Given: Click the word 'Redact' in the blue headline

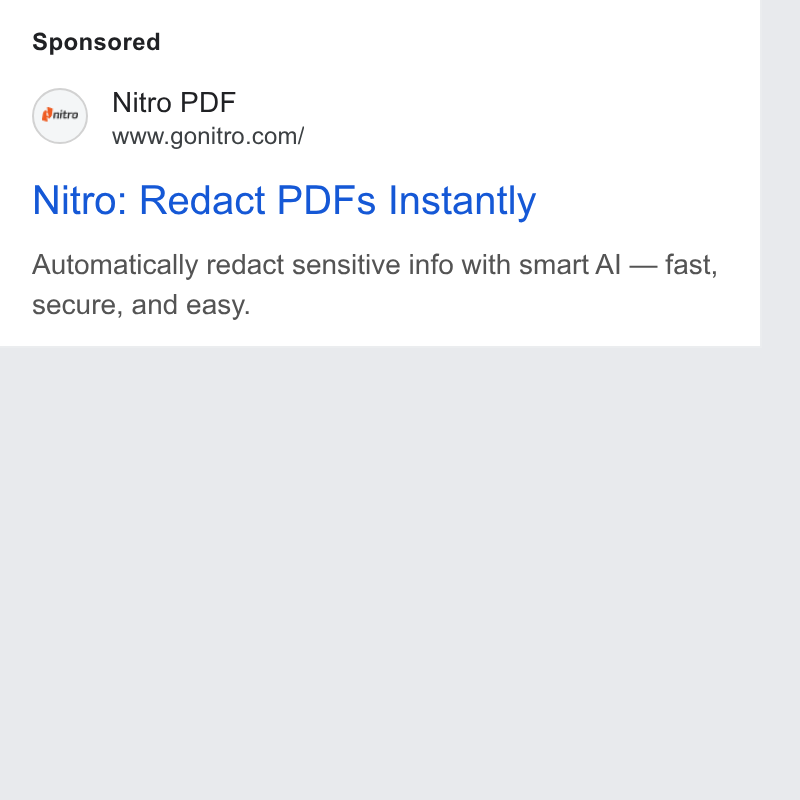Looking at the screenshot, I should 202,200.
